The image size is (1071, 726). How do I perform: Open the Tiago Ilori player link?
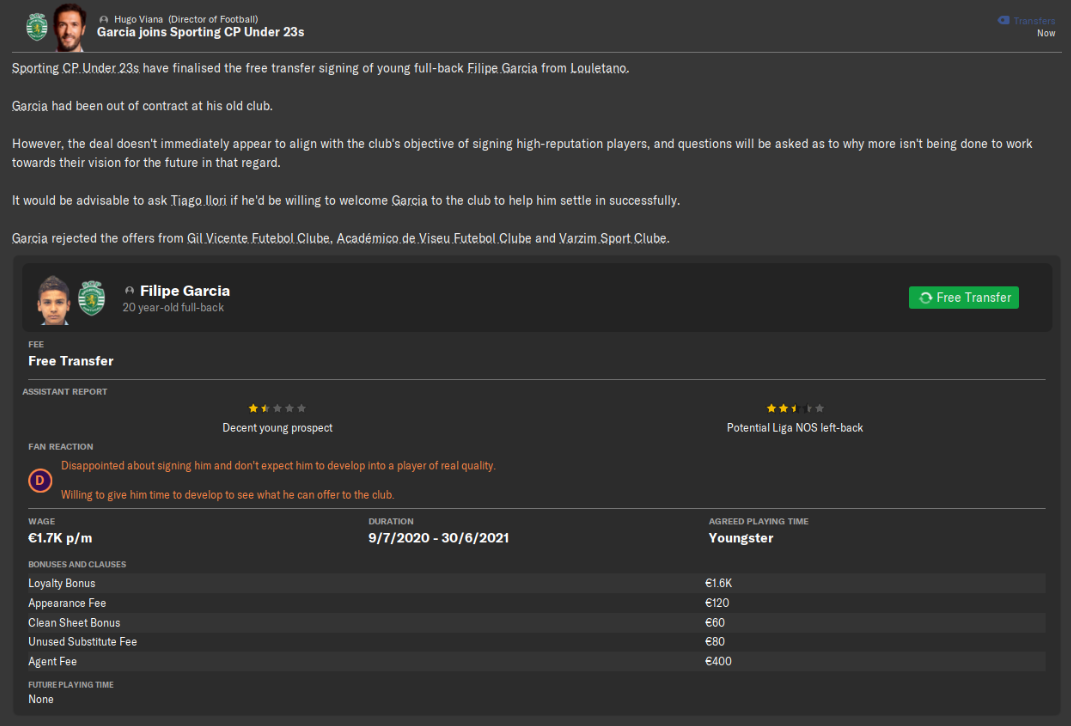(x=198, y=201)
